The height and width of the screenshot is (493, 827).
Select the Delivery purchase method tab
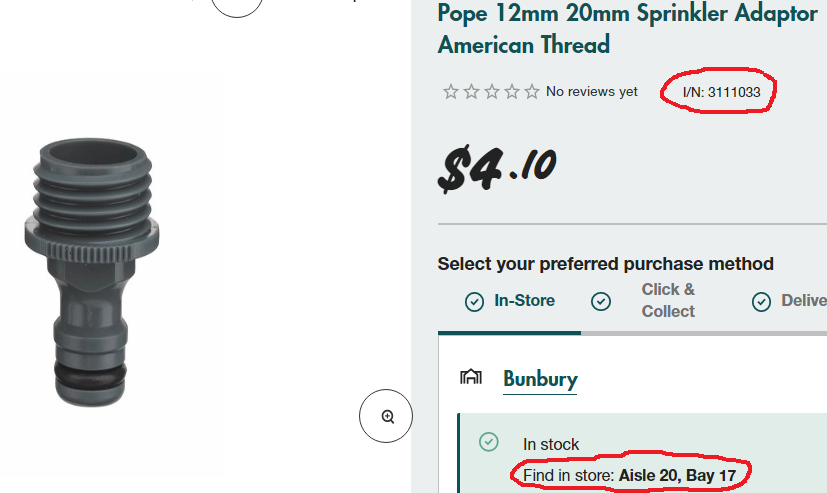(x=804, y=300)
